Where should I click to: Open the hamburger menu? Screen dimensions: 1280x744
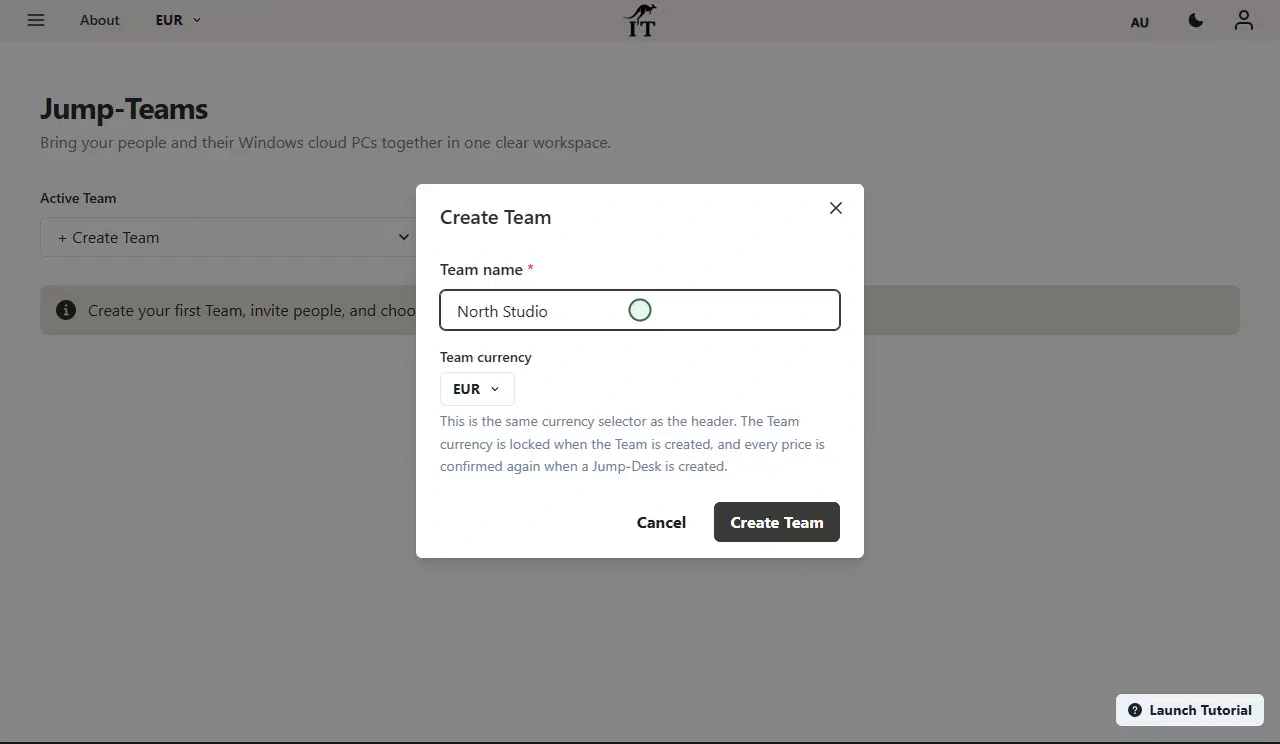point(36,20)
